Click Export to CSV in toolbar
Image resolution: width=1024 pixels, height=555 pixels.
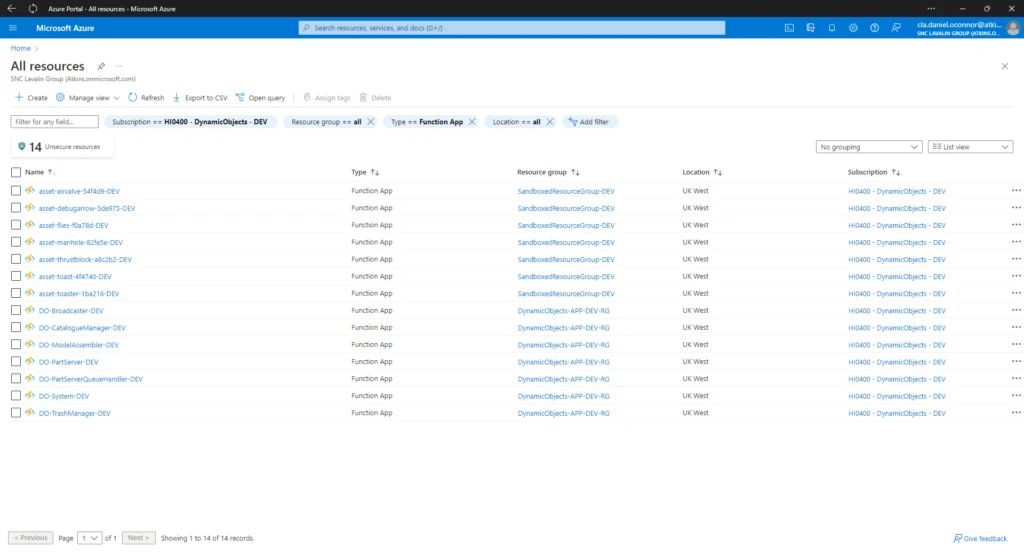pyautogui.click(x=200, y=98)
